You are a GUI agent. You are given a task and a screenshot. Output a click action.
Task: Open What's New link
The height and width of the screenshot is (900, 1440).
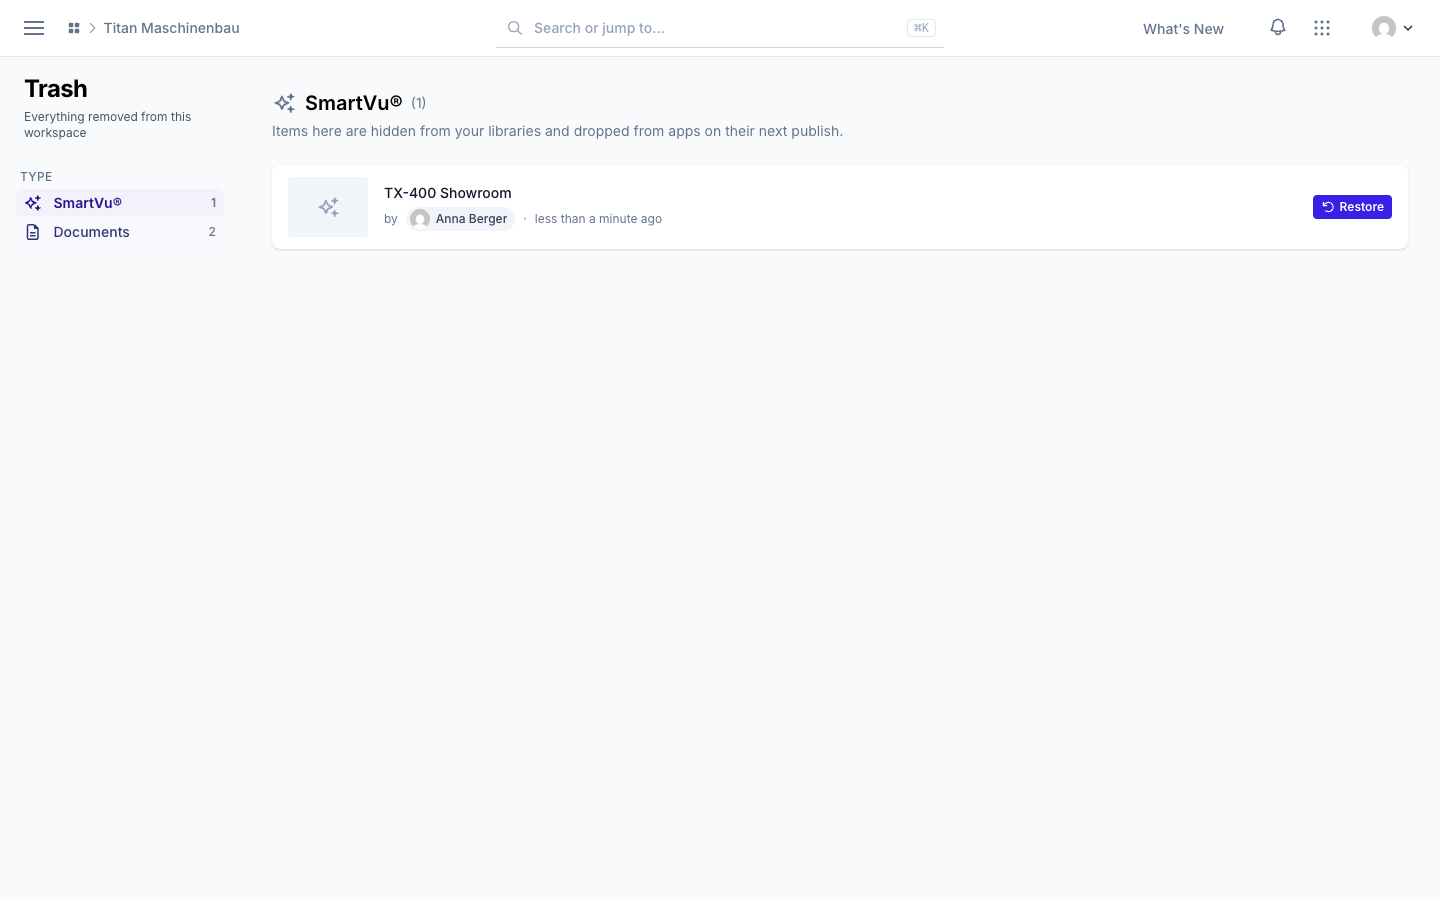pos(1183,29)
